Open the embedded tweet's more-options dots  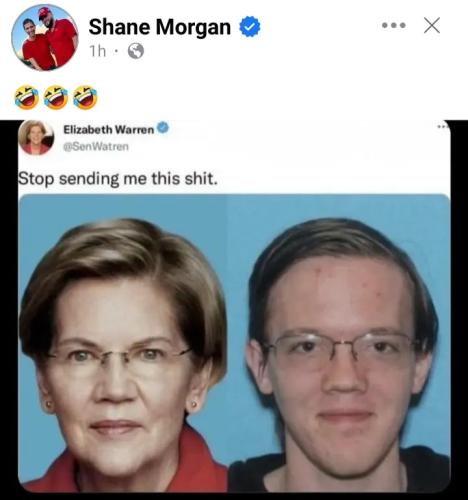pos(443,127)
